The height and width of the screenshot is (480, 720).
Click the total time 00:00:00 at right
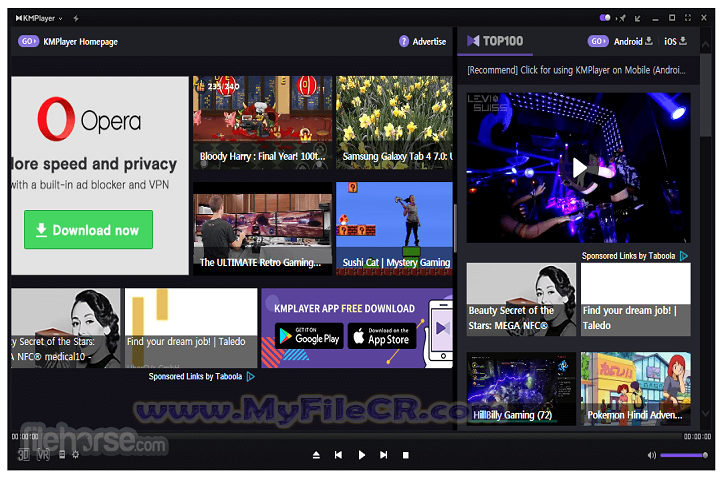point(697,437)
